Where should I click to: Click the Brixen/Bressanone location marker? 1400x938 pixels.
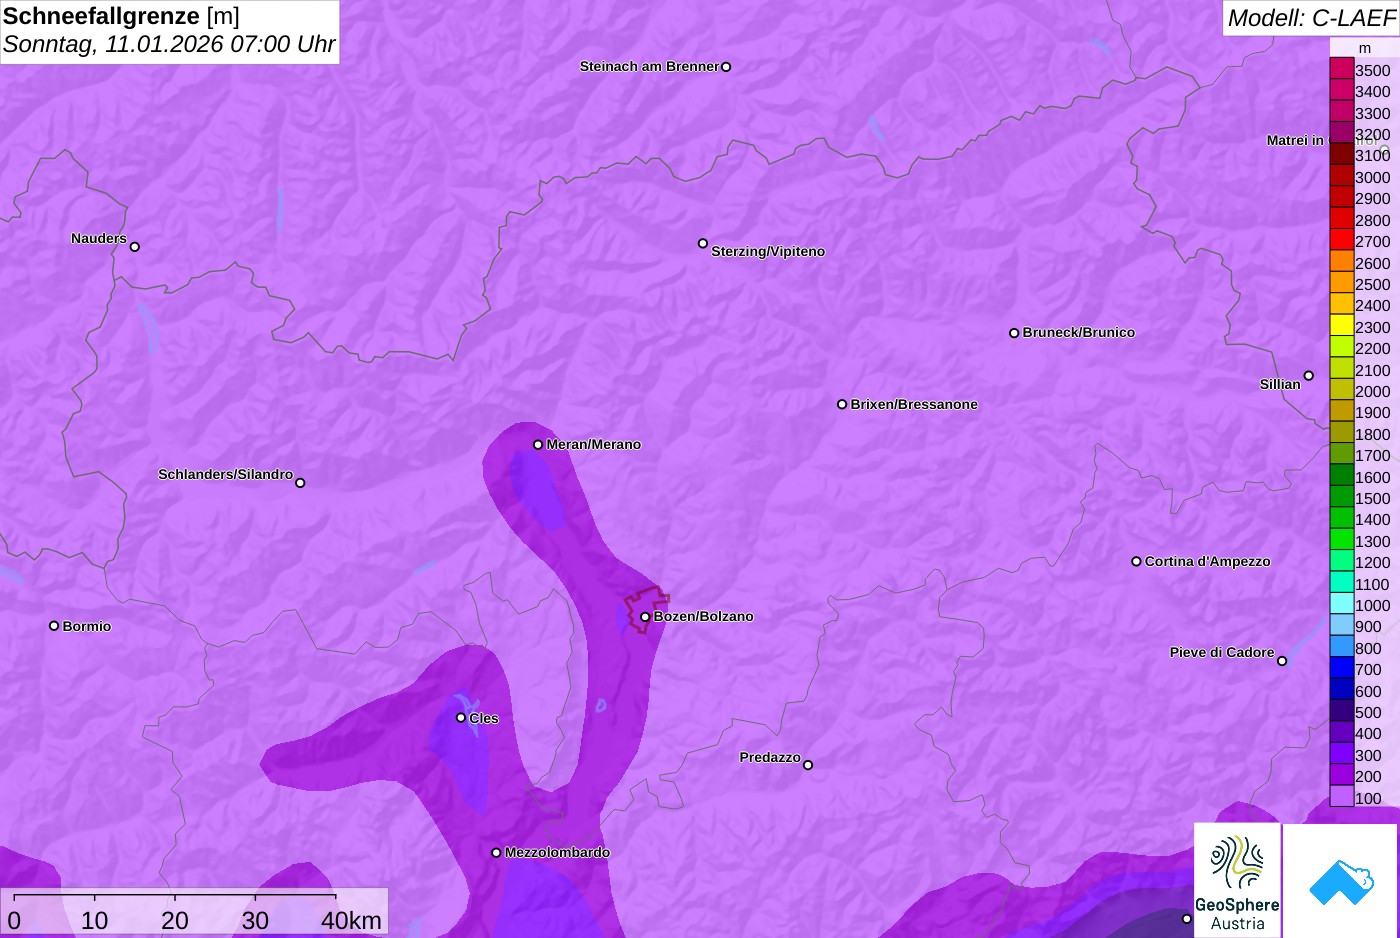click(842, 404)
